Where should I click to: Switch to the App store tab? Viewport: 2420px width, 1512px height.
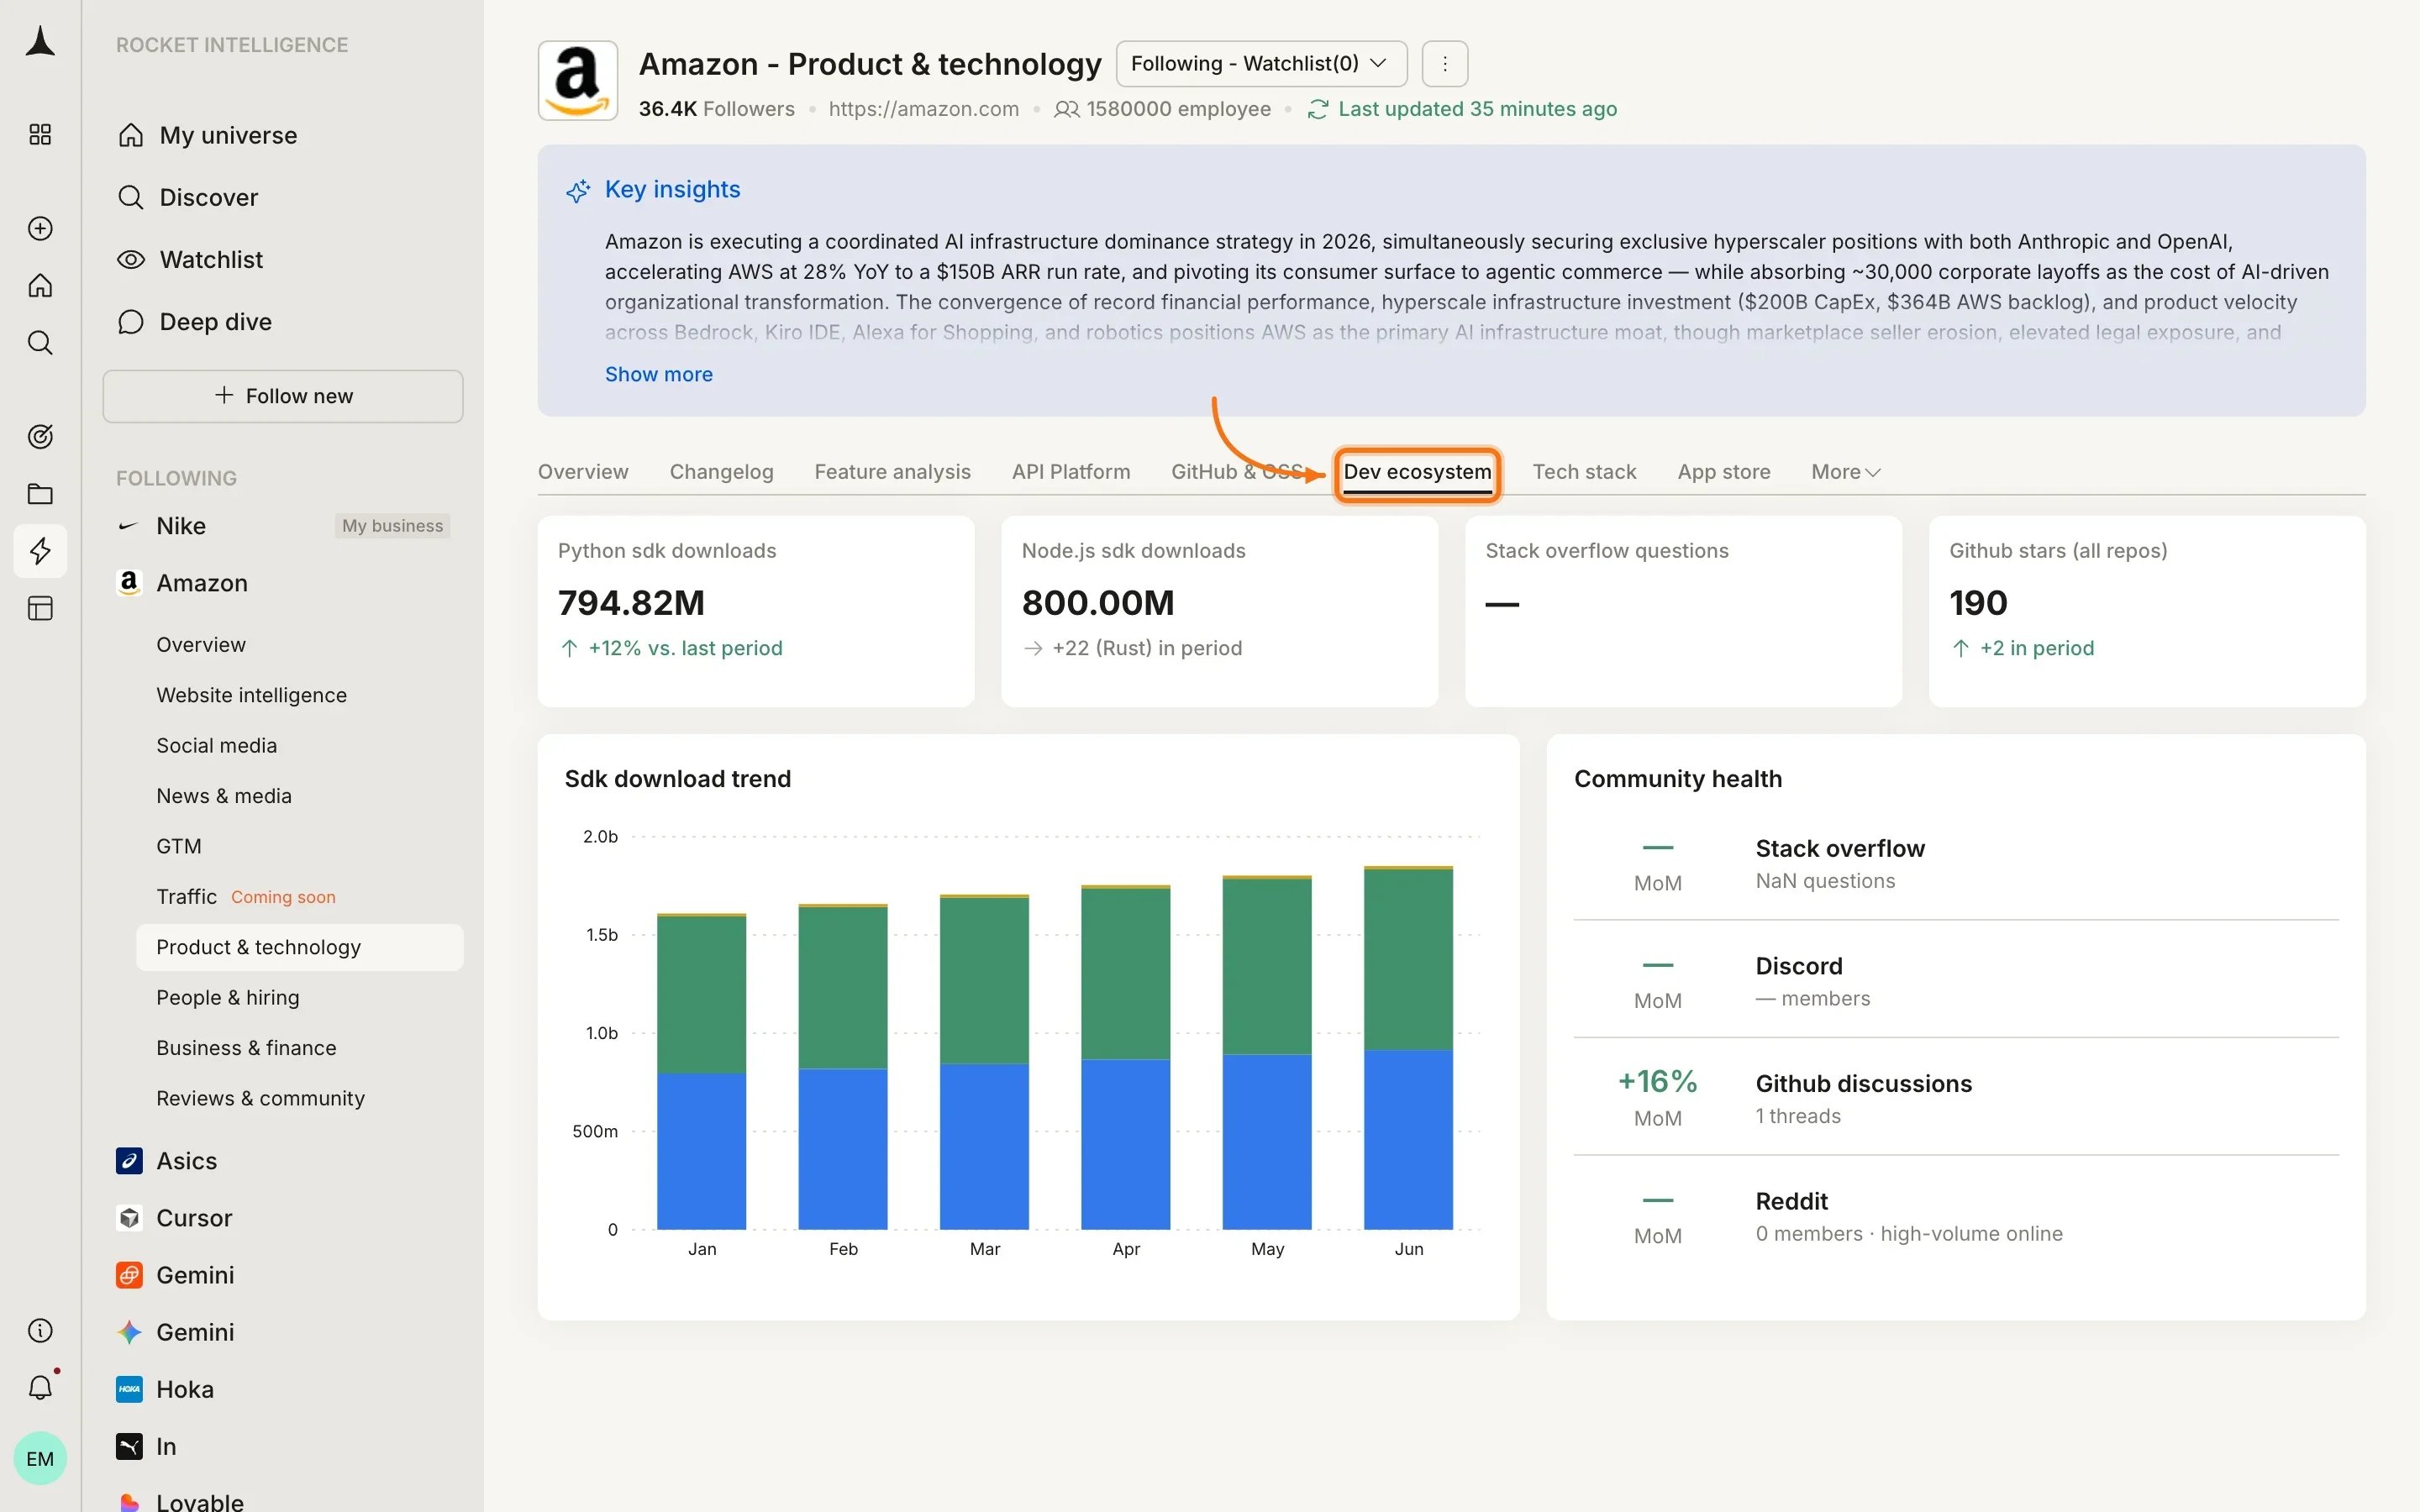[1724, 472]
